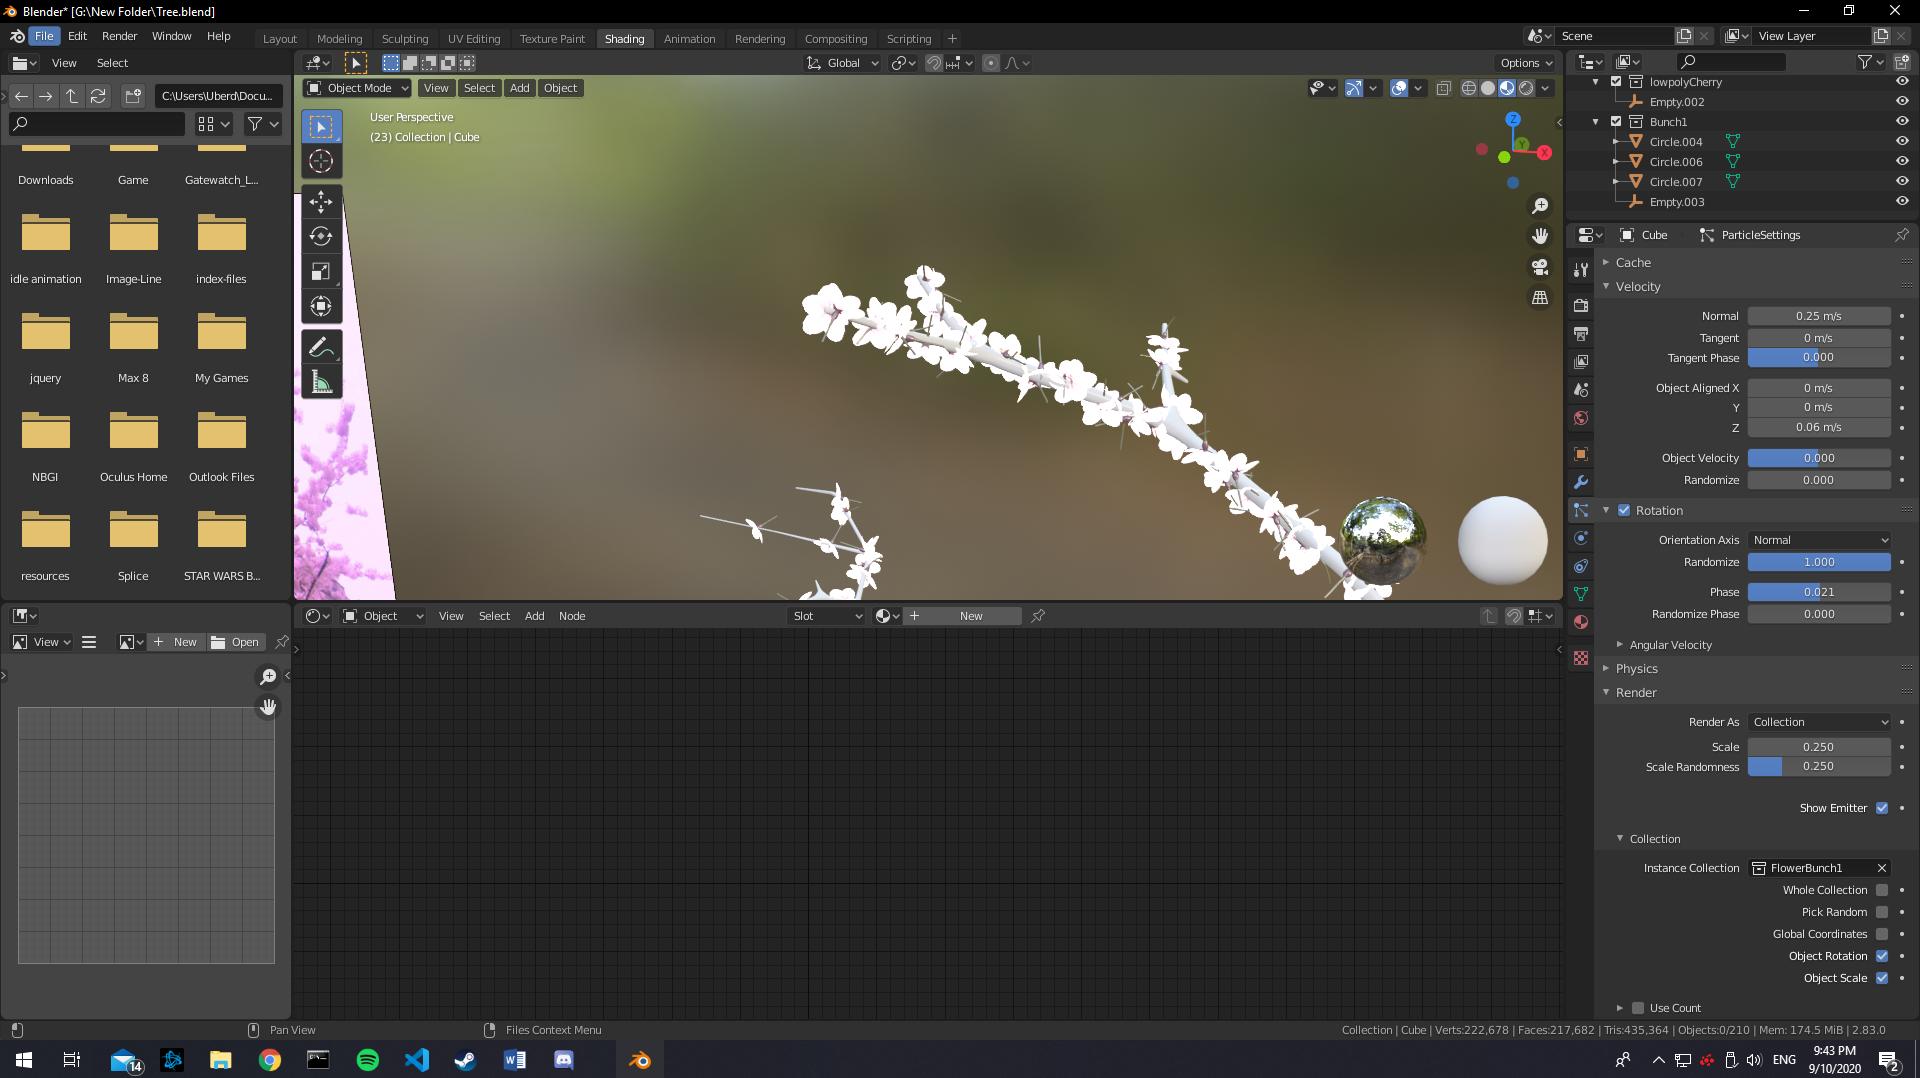1920x1078 pixels.
Task: Open Modifier properties wrench tab
Action: click(x=1581, y=482)
